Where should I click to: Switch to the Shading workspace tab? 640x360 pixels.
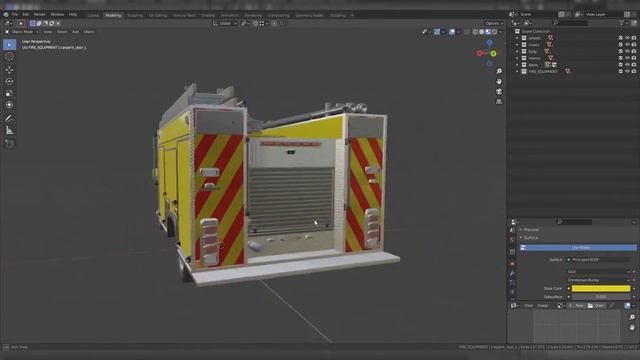tap(208, 16)
